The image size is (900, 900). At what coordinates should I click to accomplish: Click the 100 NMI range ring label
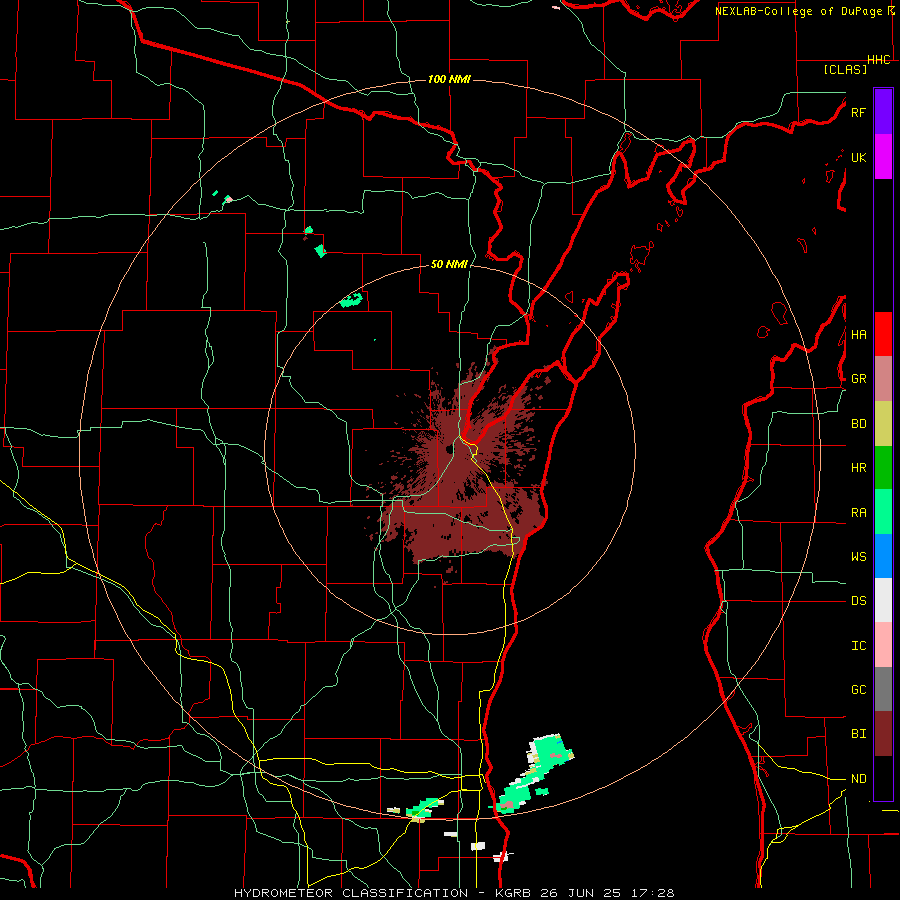tap(449, 79)
